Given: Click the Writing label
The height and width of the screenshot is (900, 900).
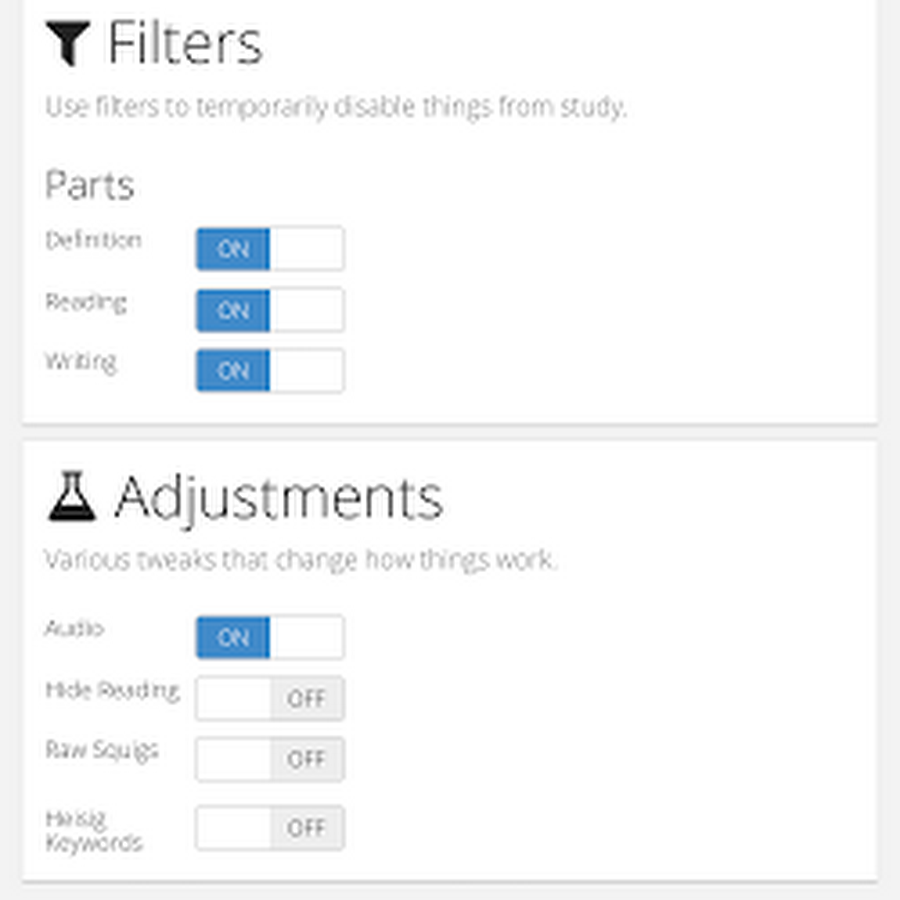Looking at the screenshot, I should (81, 361).
